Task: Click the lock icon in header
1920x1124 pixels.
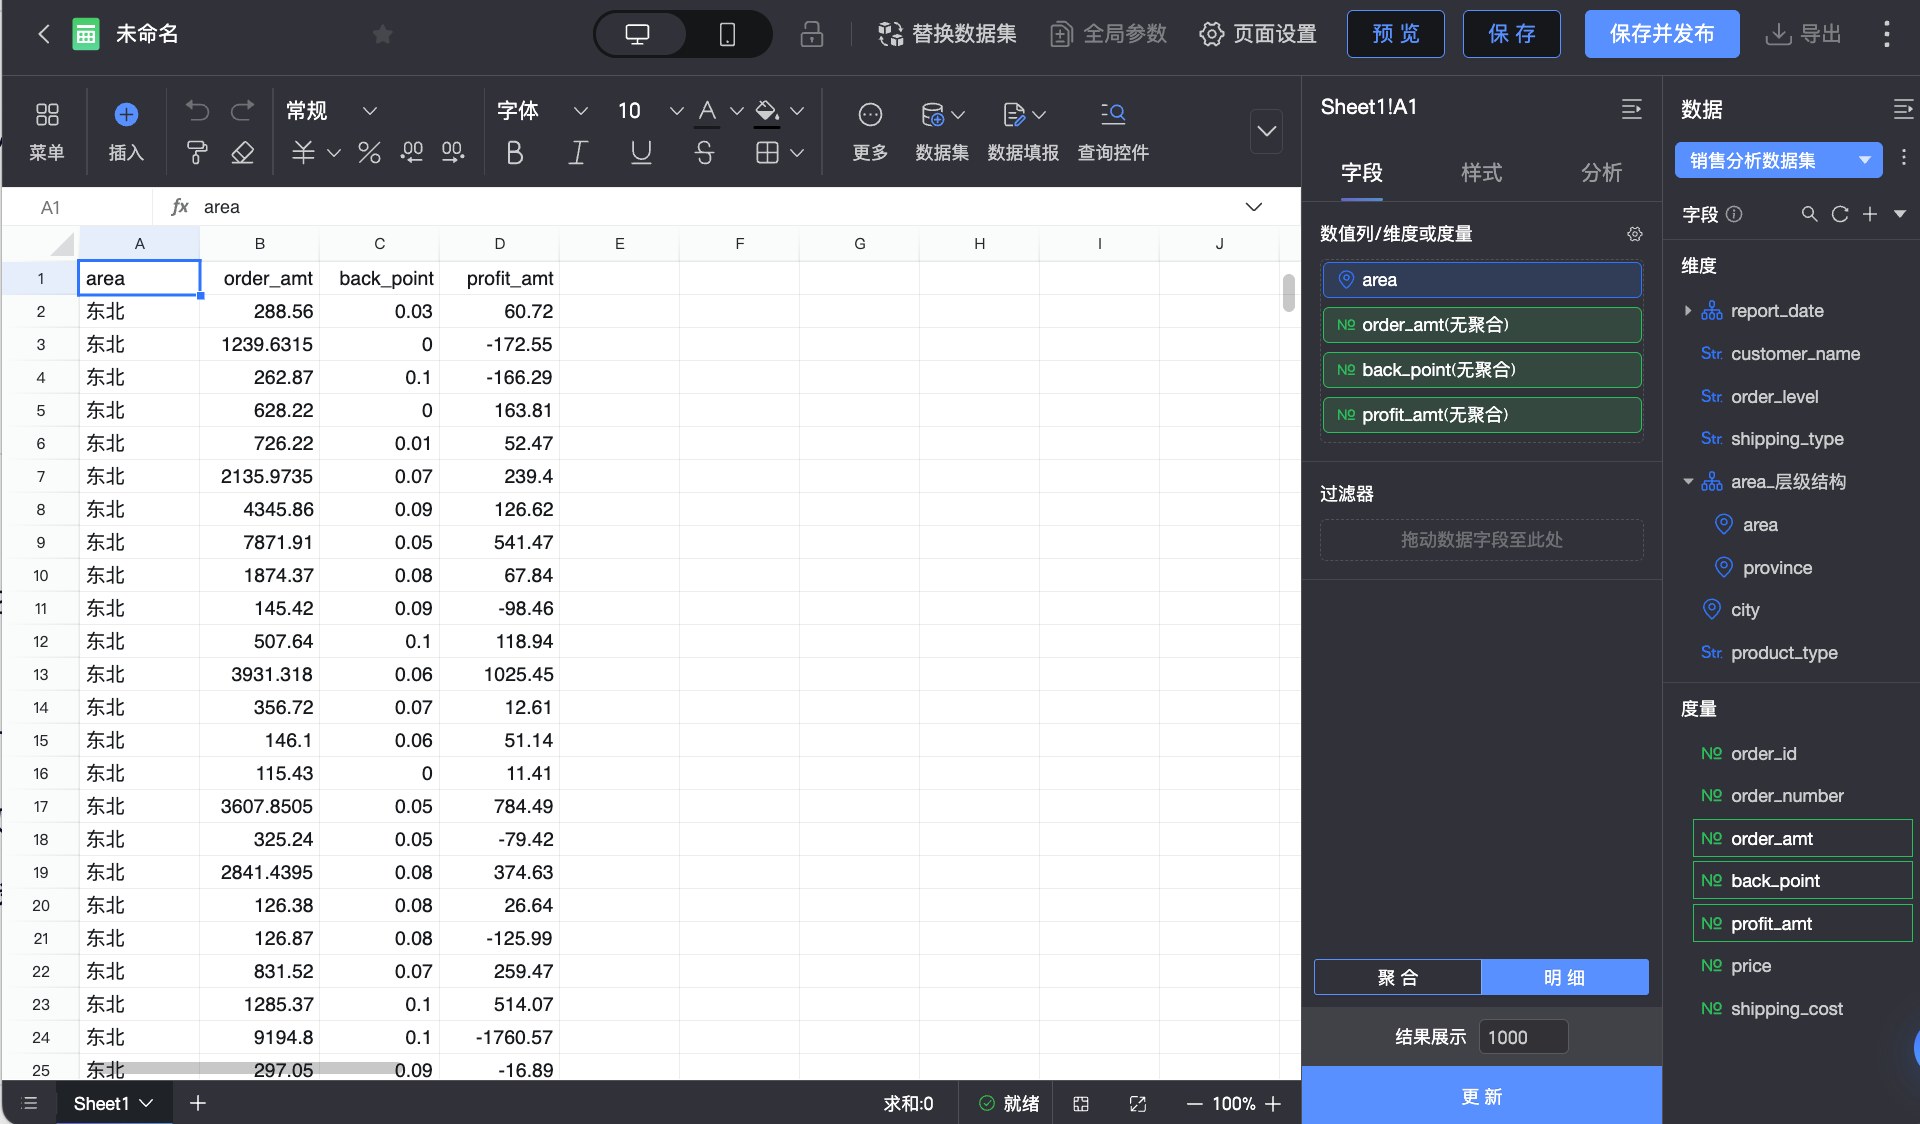Action: click(x=811, y=34)
